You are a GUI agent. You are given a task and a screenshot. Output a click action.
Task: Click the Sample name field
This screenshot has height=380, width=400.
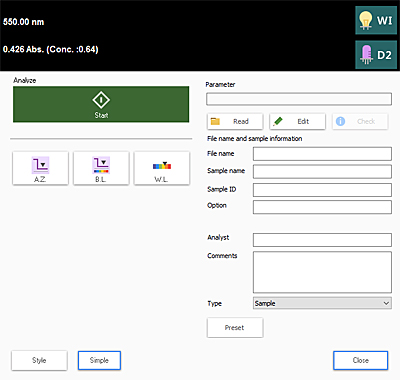[x=322, y=172]
